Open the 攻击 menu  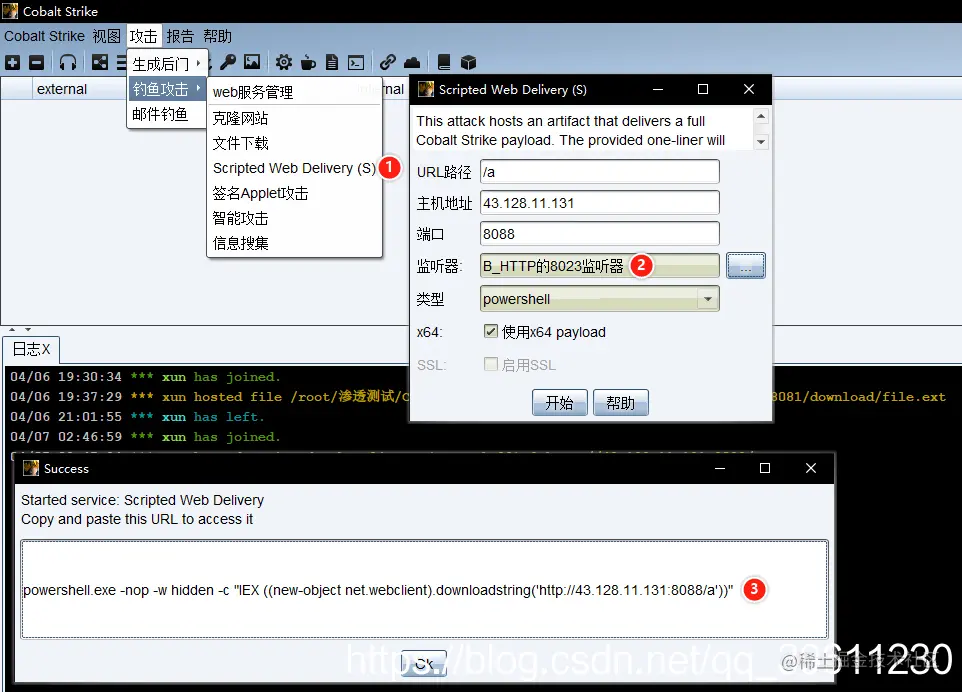pos(144,36)
